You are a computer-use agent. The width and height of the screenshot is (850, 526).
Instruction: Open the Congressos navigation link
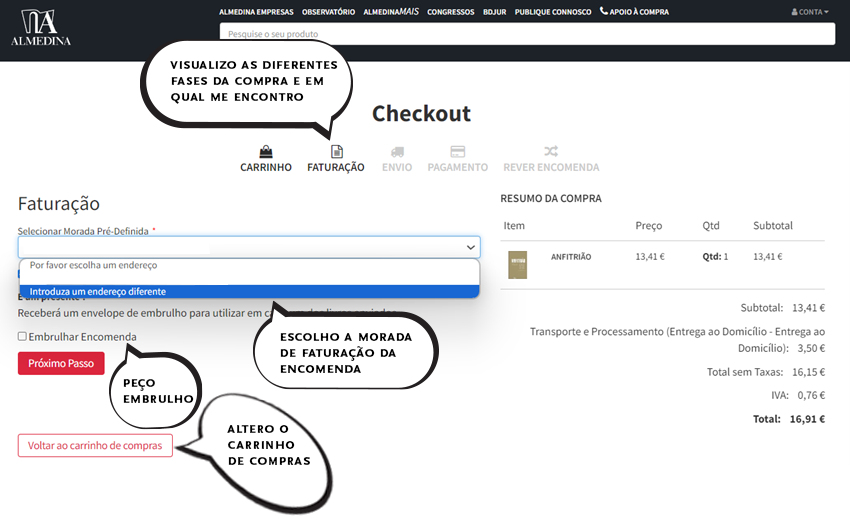pyautogui.click(x=450, y=12)
